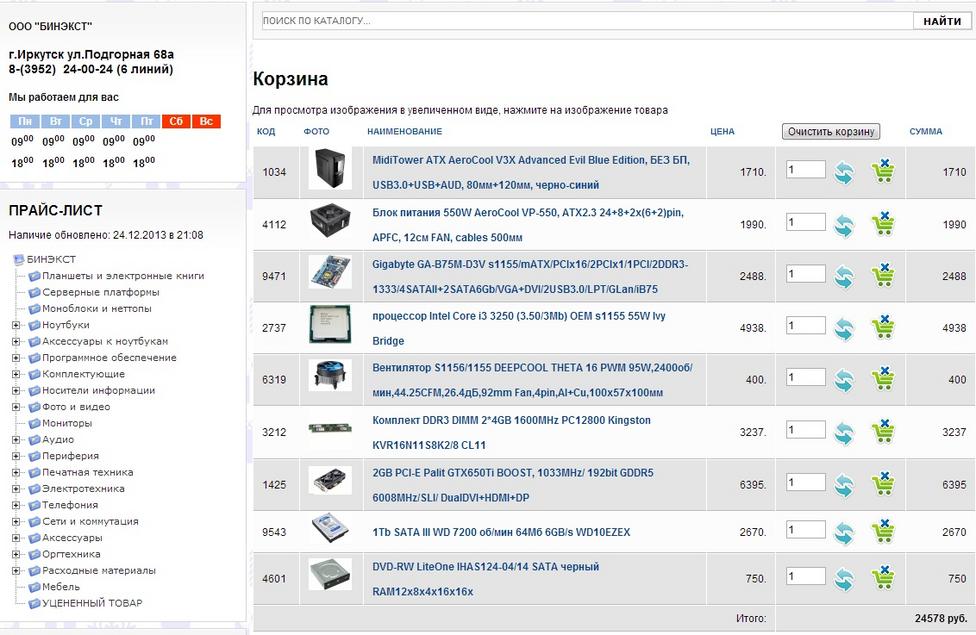This screenshot has width=976, height=635.
Task: Remove Intel Core i3 3250 from cart
Action: (883, 327)
